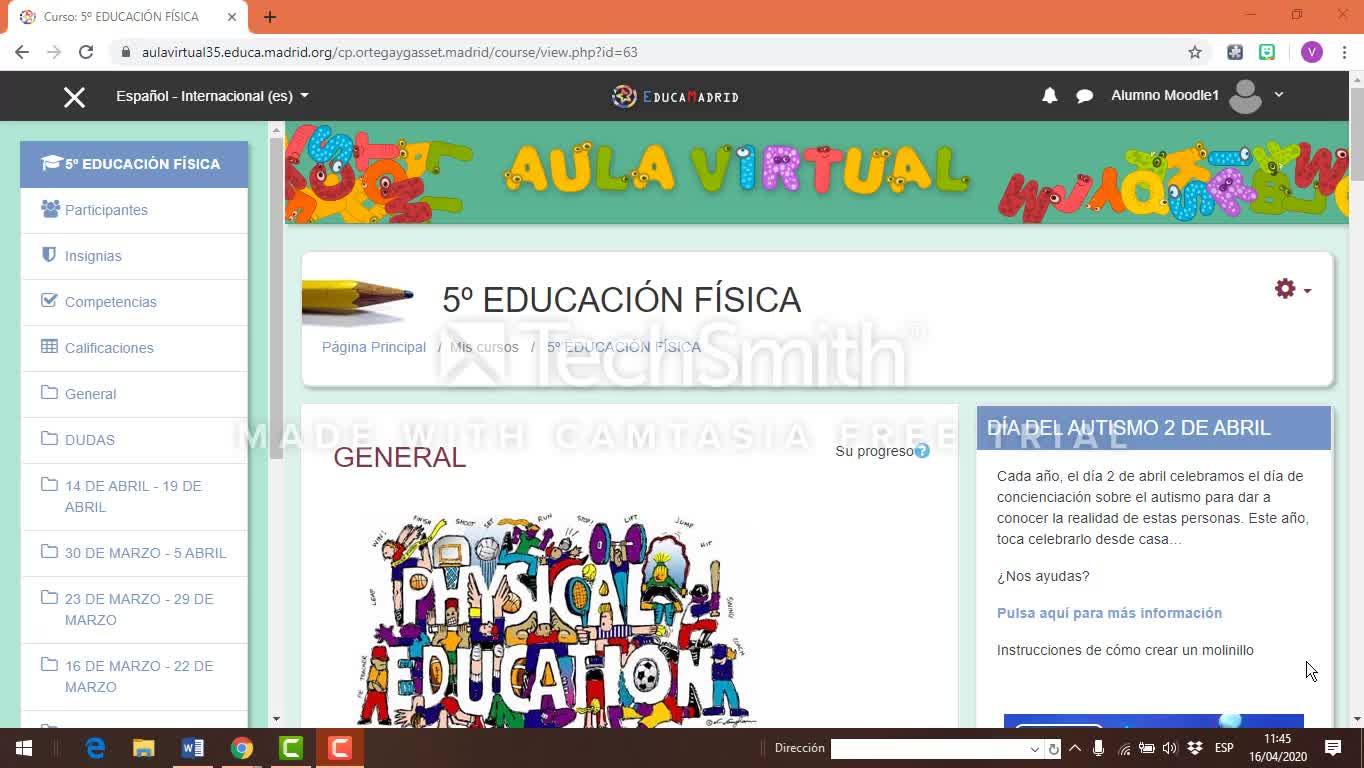
Task: Open a new browser tab
Action: (x=270, y=17)
